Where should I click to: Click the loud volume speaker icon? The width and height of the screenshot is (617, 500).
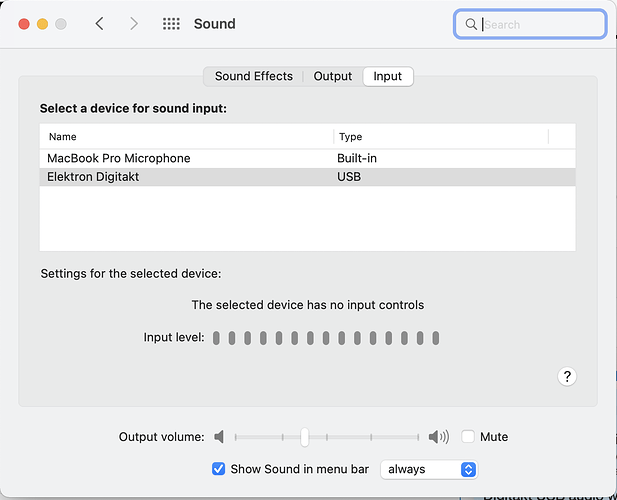point(438,437)
